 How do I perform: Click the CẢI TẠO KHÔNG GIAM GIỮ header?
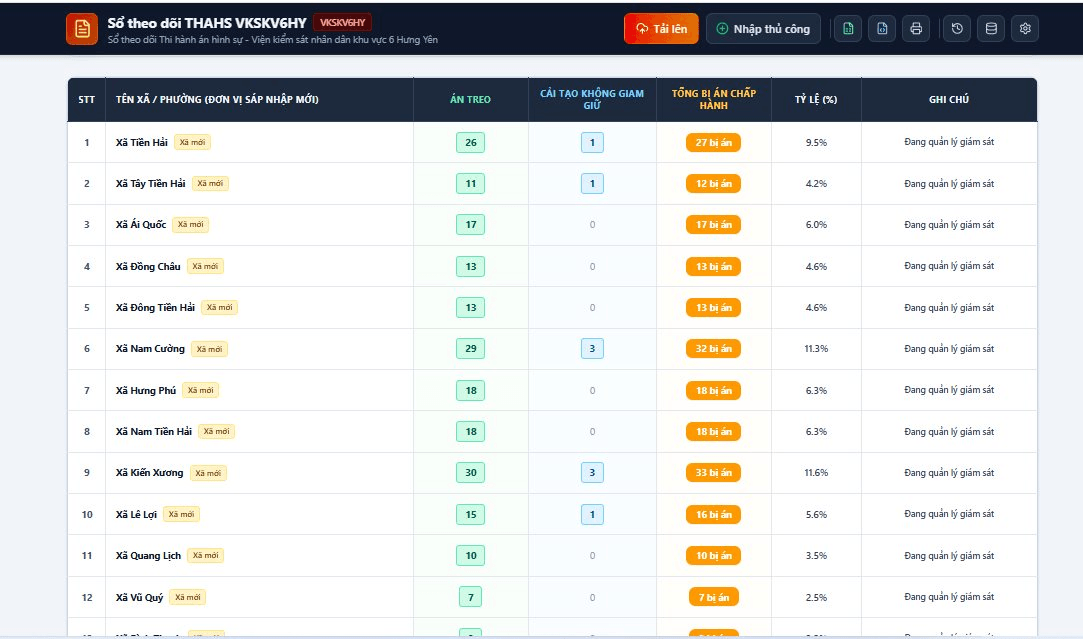(x=592, y=99)
